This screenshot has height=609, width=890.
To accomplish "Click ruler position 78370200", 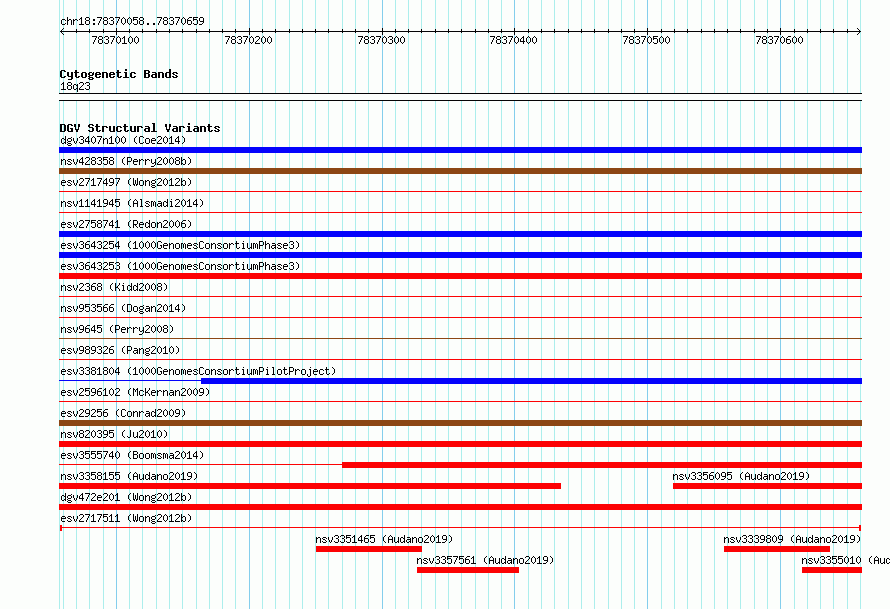I will point(249,40).
